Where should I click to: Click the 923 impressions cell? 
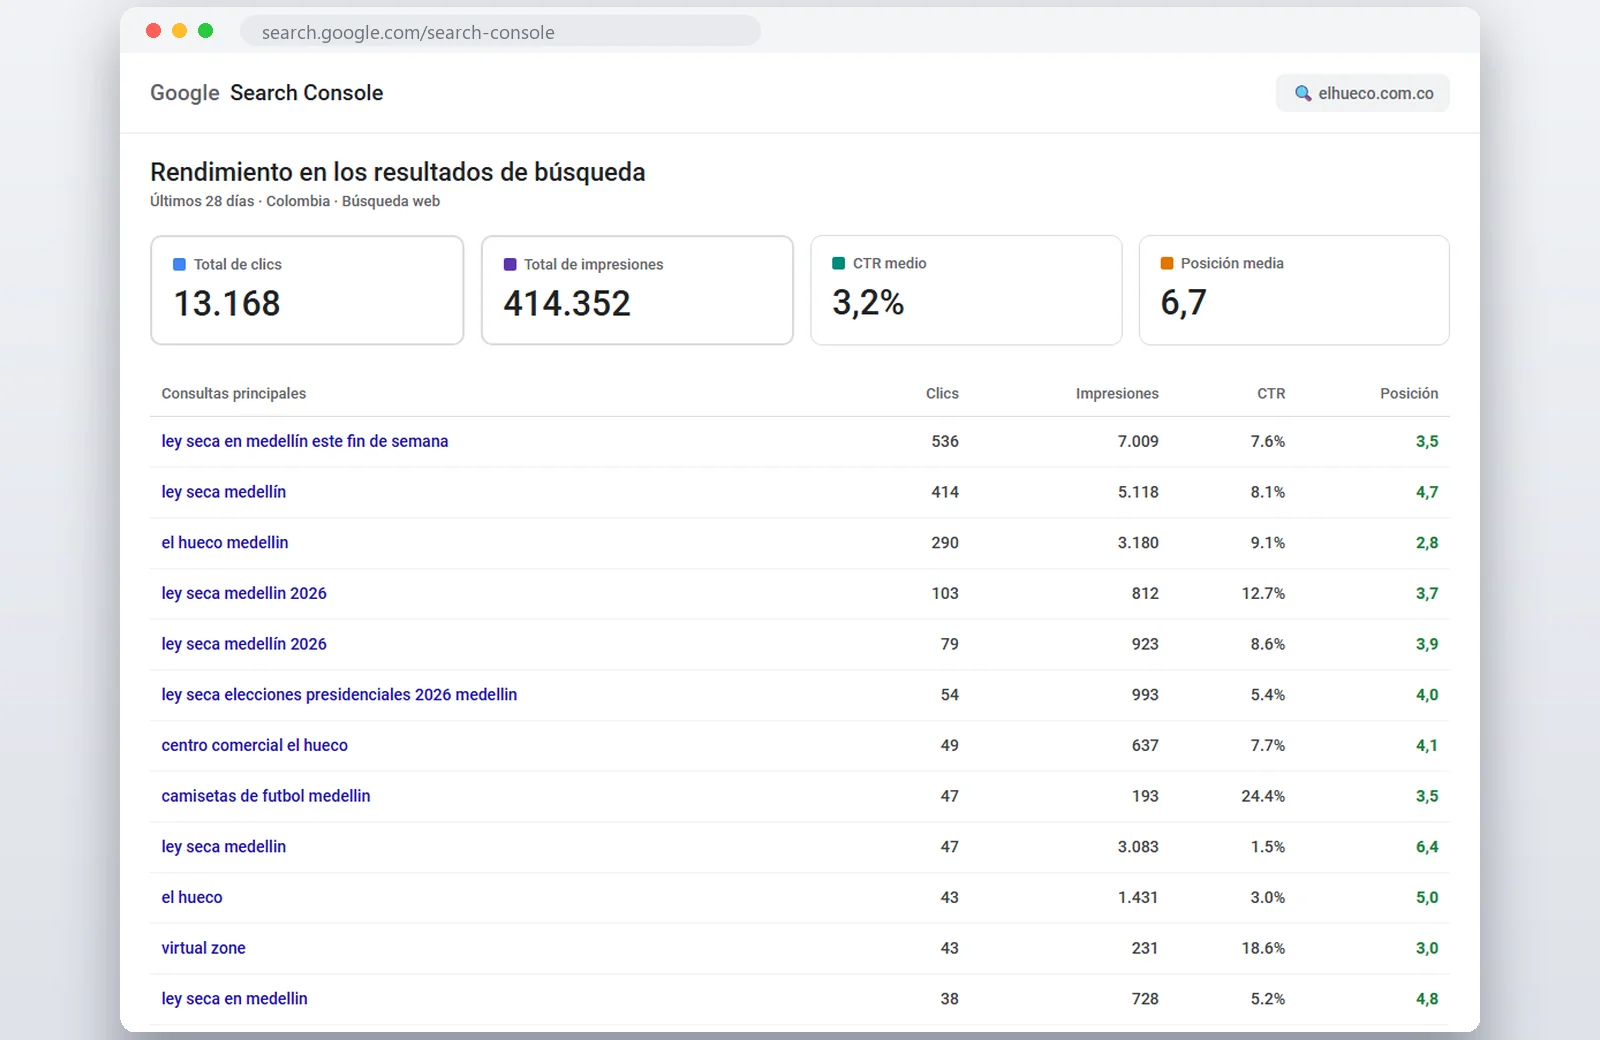(x=1145, y=644)
